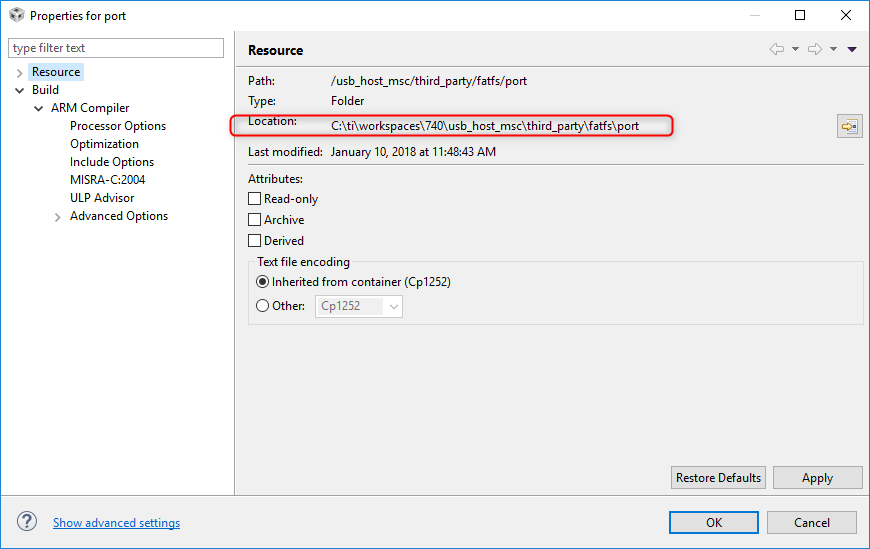Viewport: 870px width, 549px height.
Task: Open the Cp1252 encoding combo box
Action: pos(359,306)
